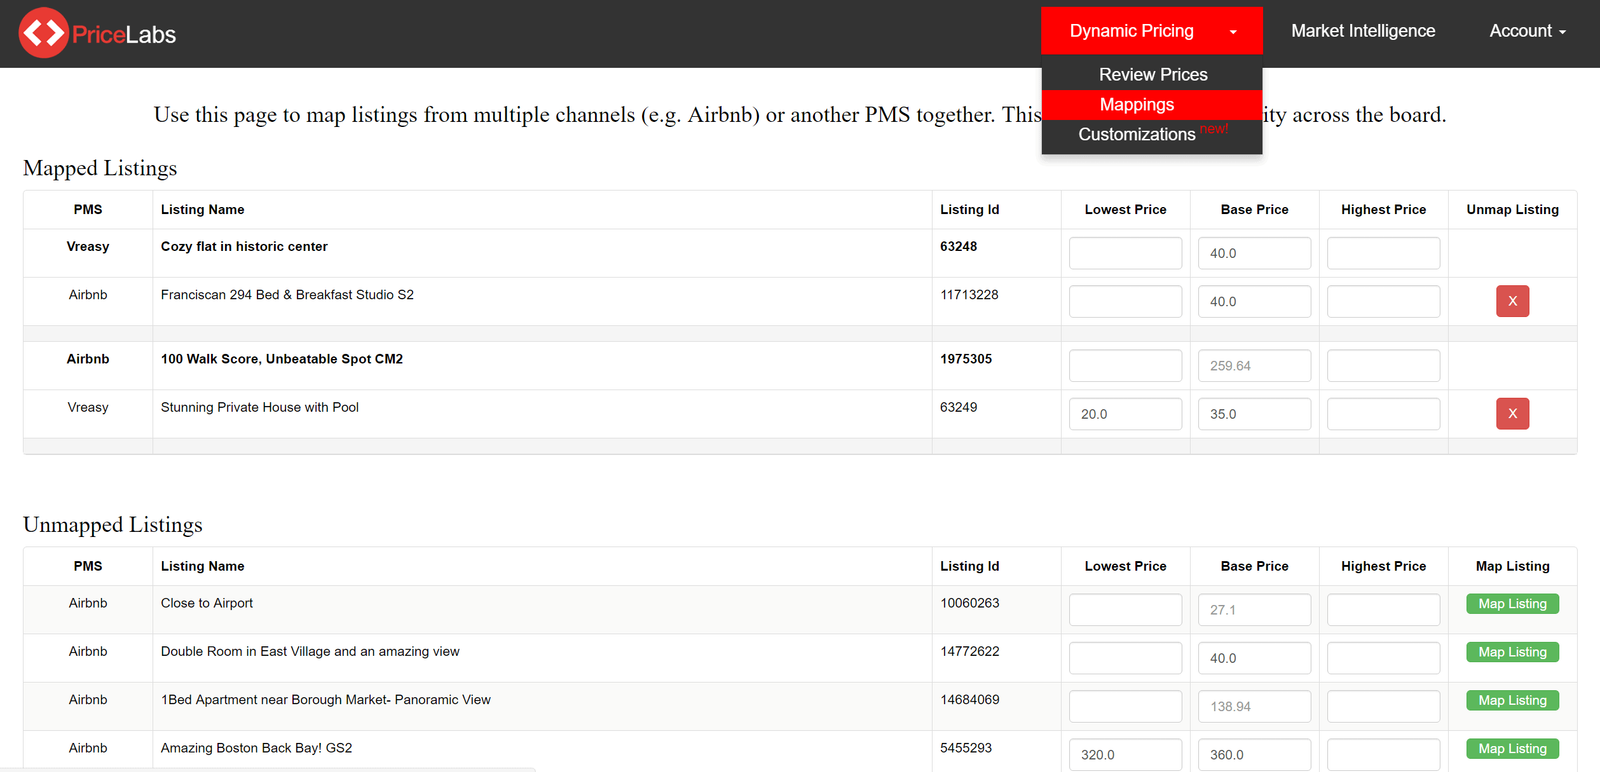Viewport: 1600px width, 772px height.
Task: Map the Amazing Boston Back Bay listing
Action: pos(1512,749)
